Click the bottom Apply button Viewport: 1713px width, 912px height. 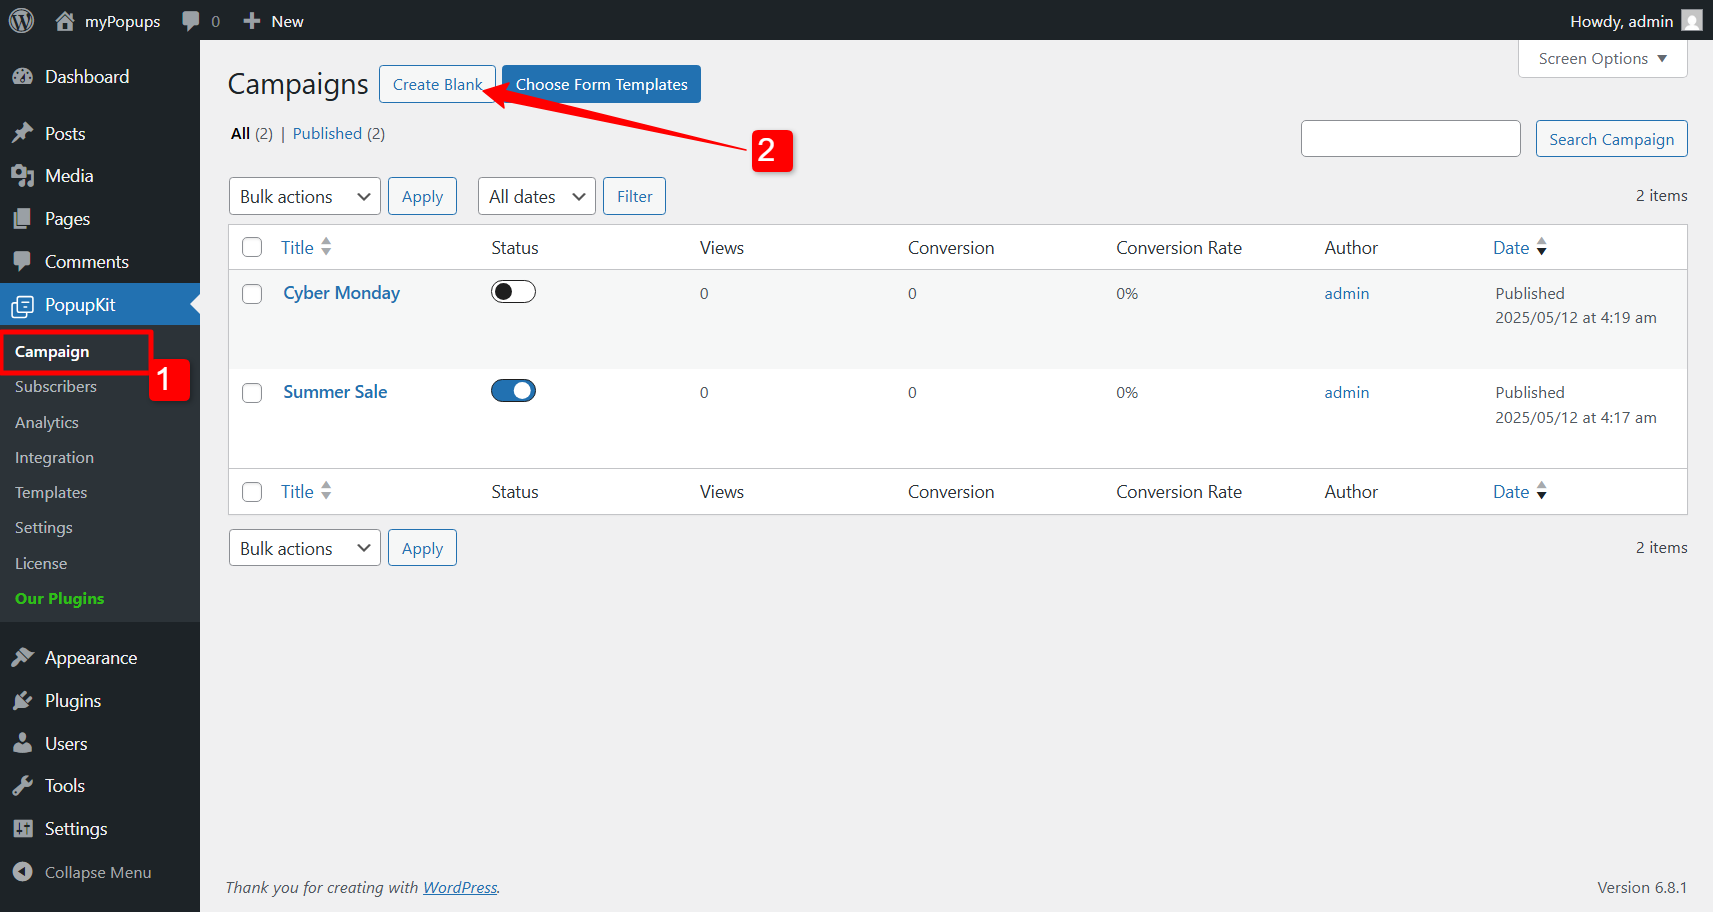point(422,548)
